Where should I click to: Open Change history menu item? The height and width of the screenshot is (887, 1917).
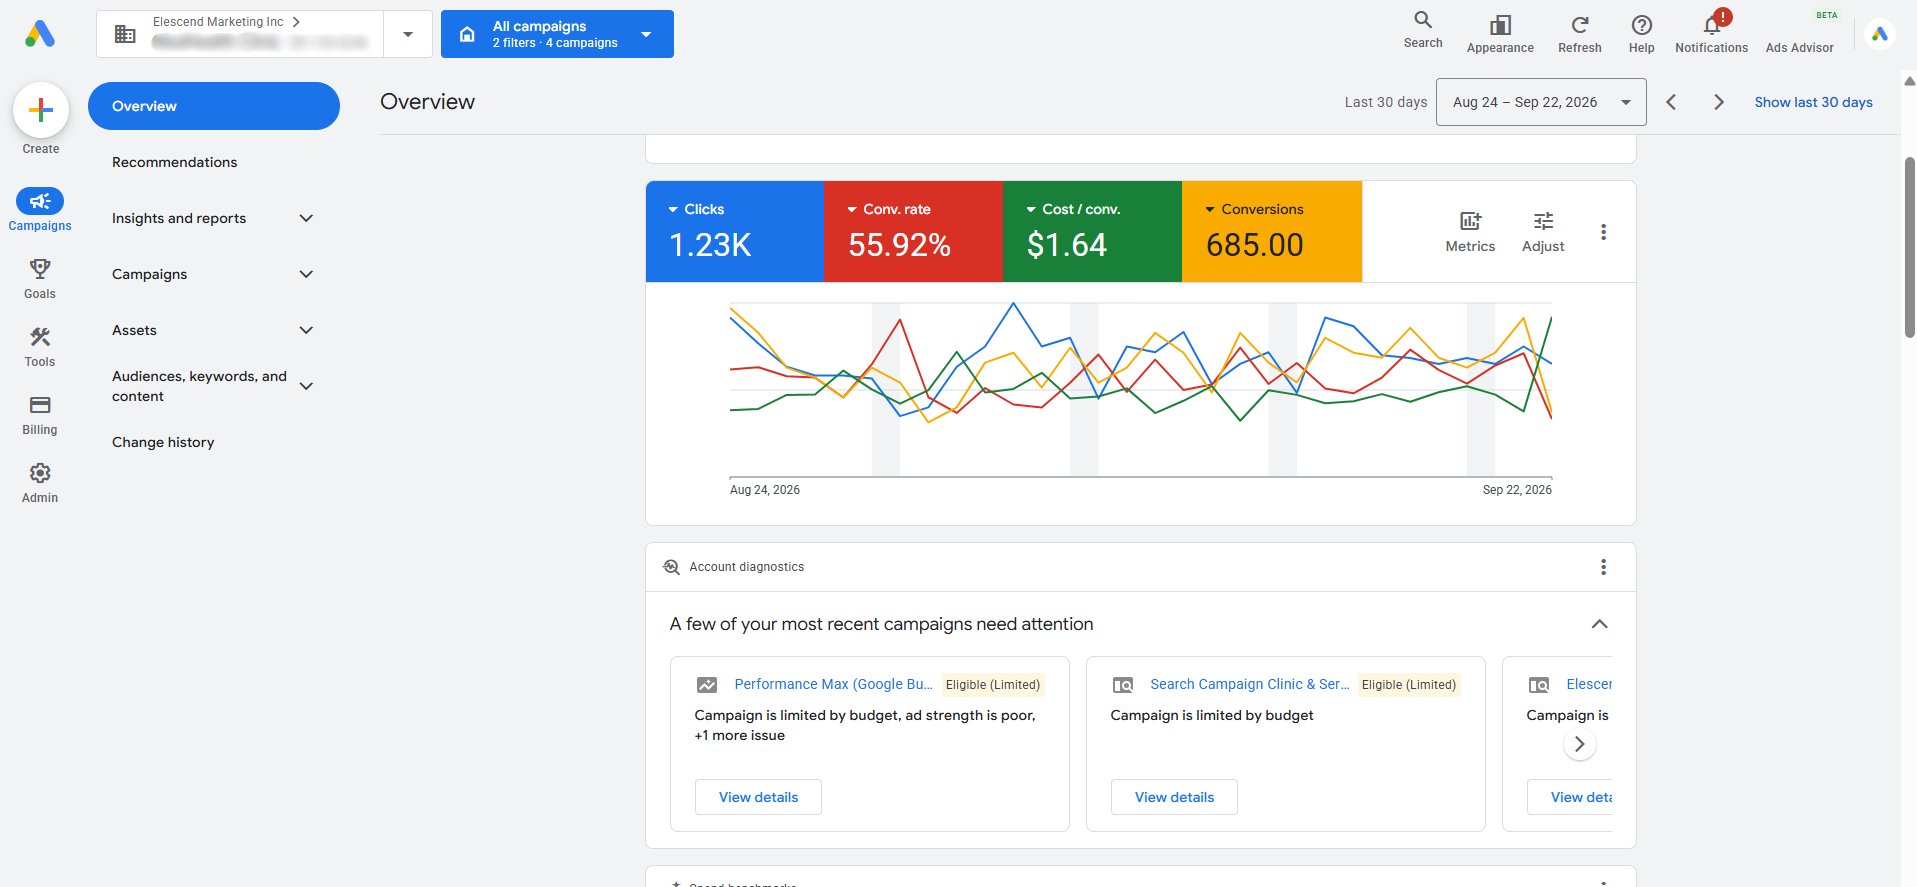click(x=163, y=442)
